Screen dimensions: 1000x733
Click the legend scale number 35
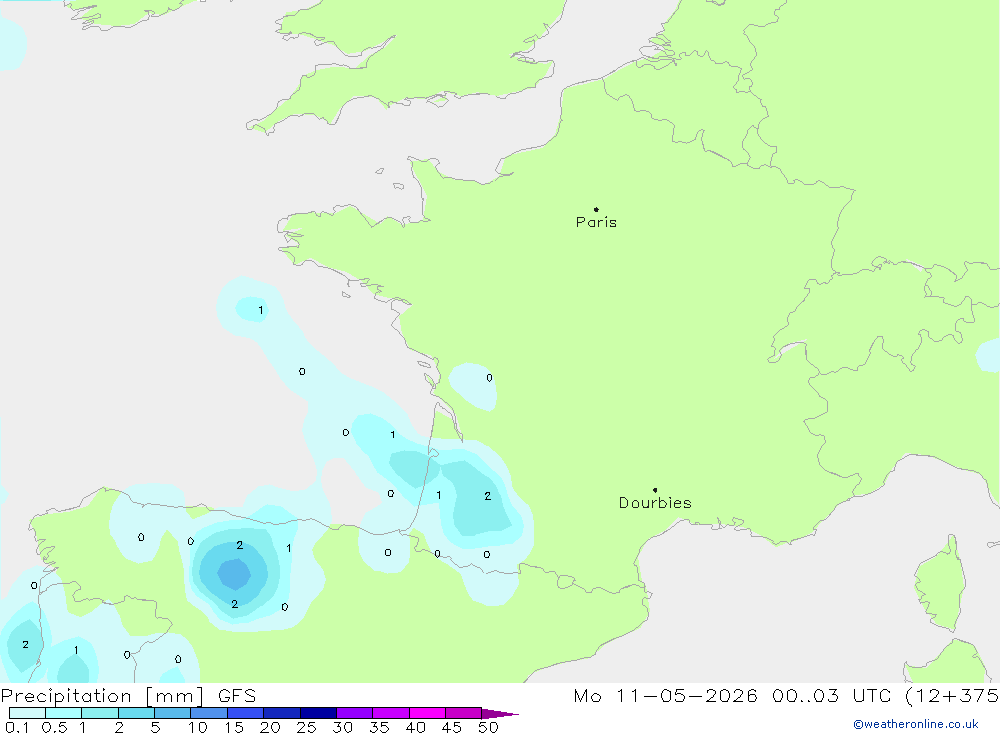click(379, 727)
